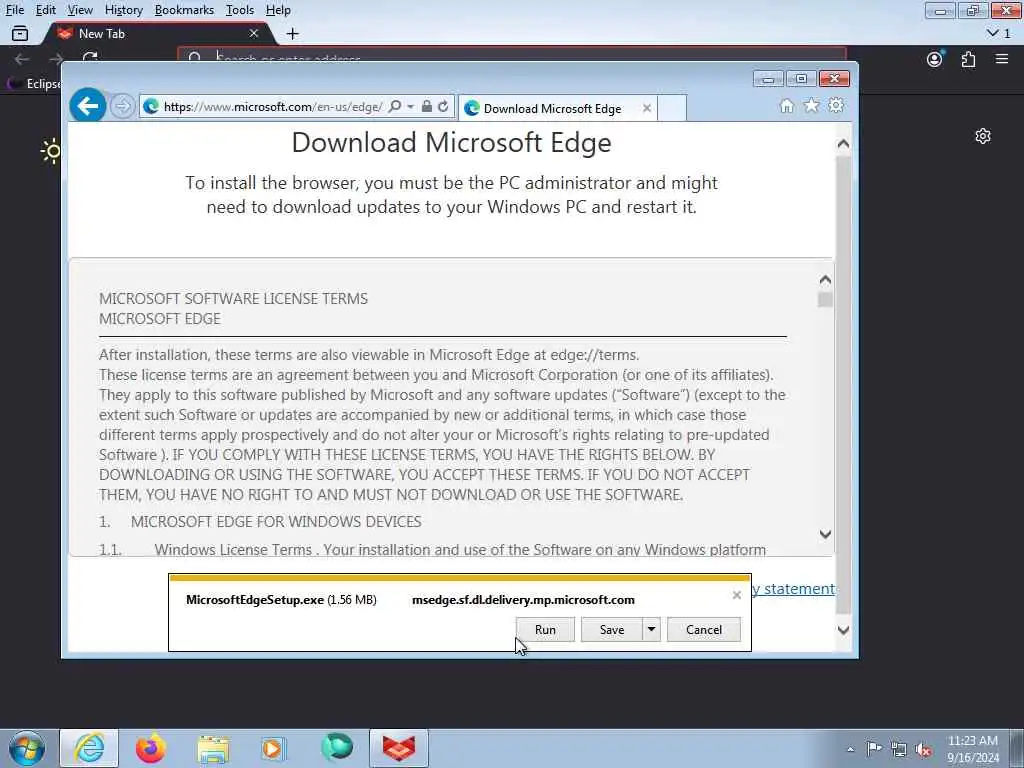Open Windows Explorer folder on taskbar
1024x768 pixels.
pyautogui.click(x=213, y=748)
